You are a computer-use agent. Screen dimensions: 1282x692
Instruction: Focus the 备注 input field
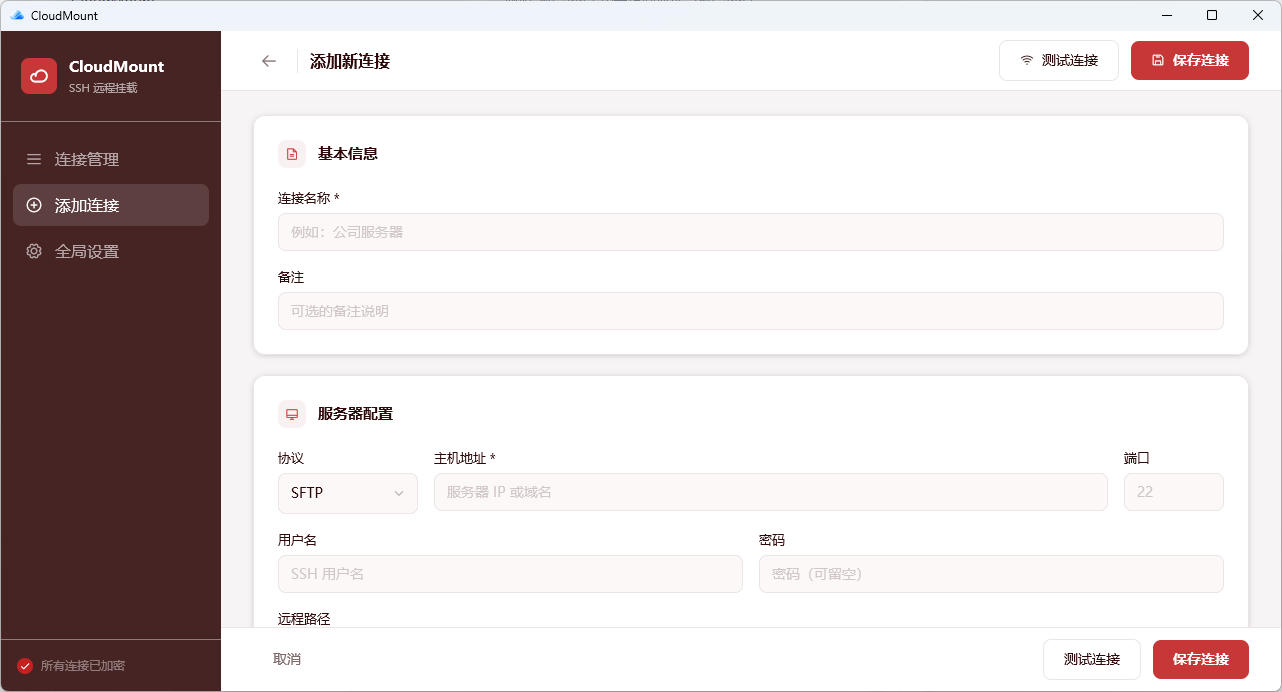click(751, 311)
